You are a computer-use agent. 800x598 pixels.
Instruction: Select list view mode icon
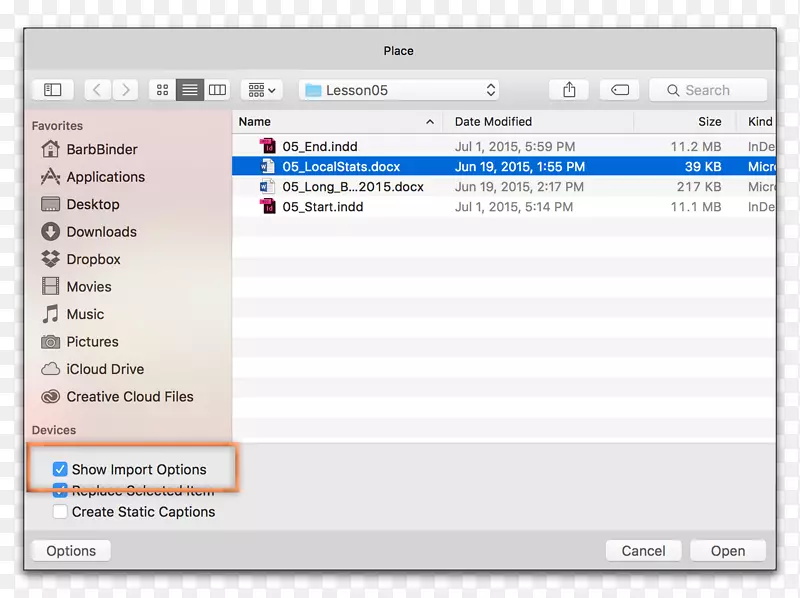pos(189,90)
